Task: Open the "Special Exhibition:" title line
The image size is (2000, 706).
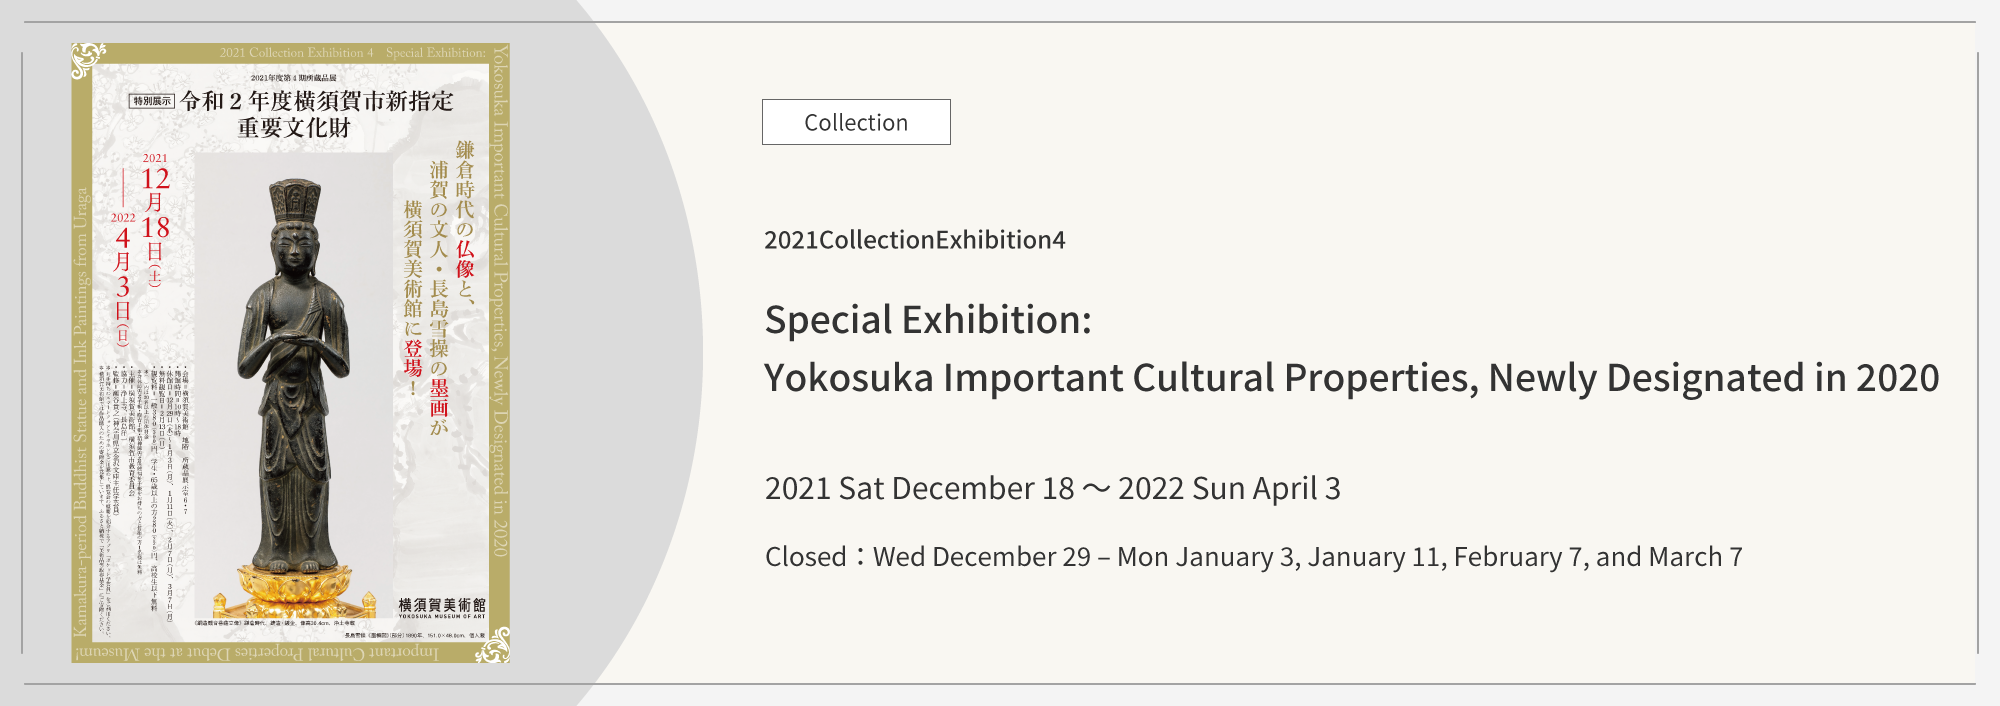Action: (x=928, y=320)
